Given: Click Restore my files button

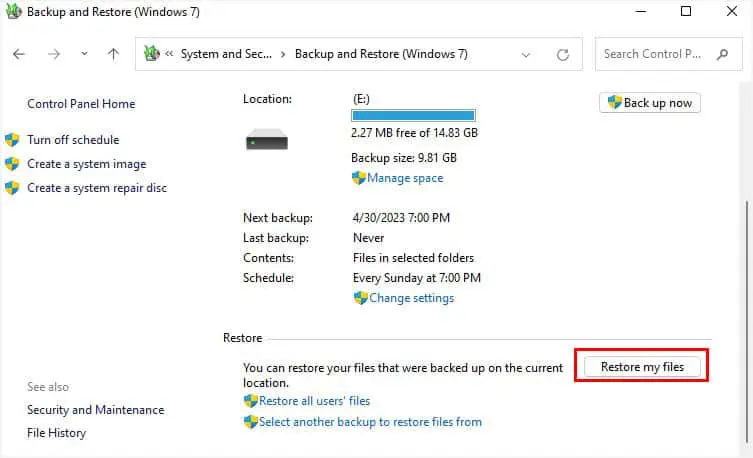Looking at the screenshot, I should [x=642, y=367].
